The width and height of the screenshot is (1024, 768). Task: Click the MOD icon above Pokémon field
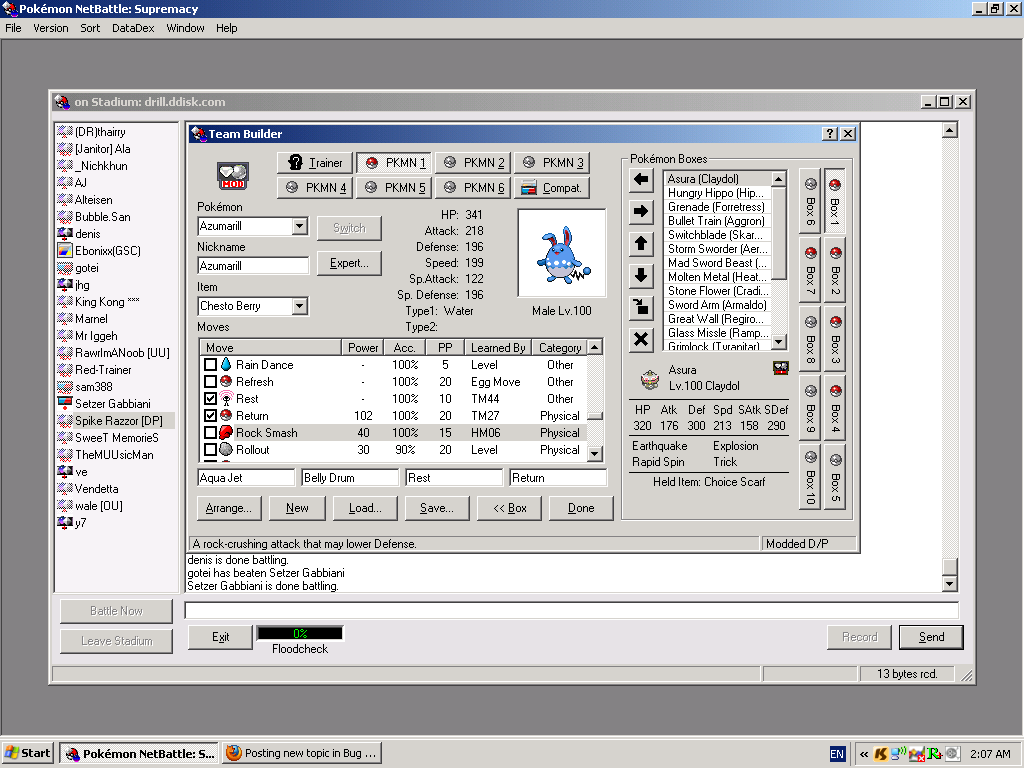click(233, 177)
